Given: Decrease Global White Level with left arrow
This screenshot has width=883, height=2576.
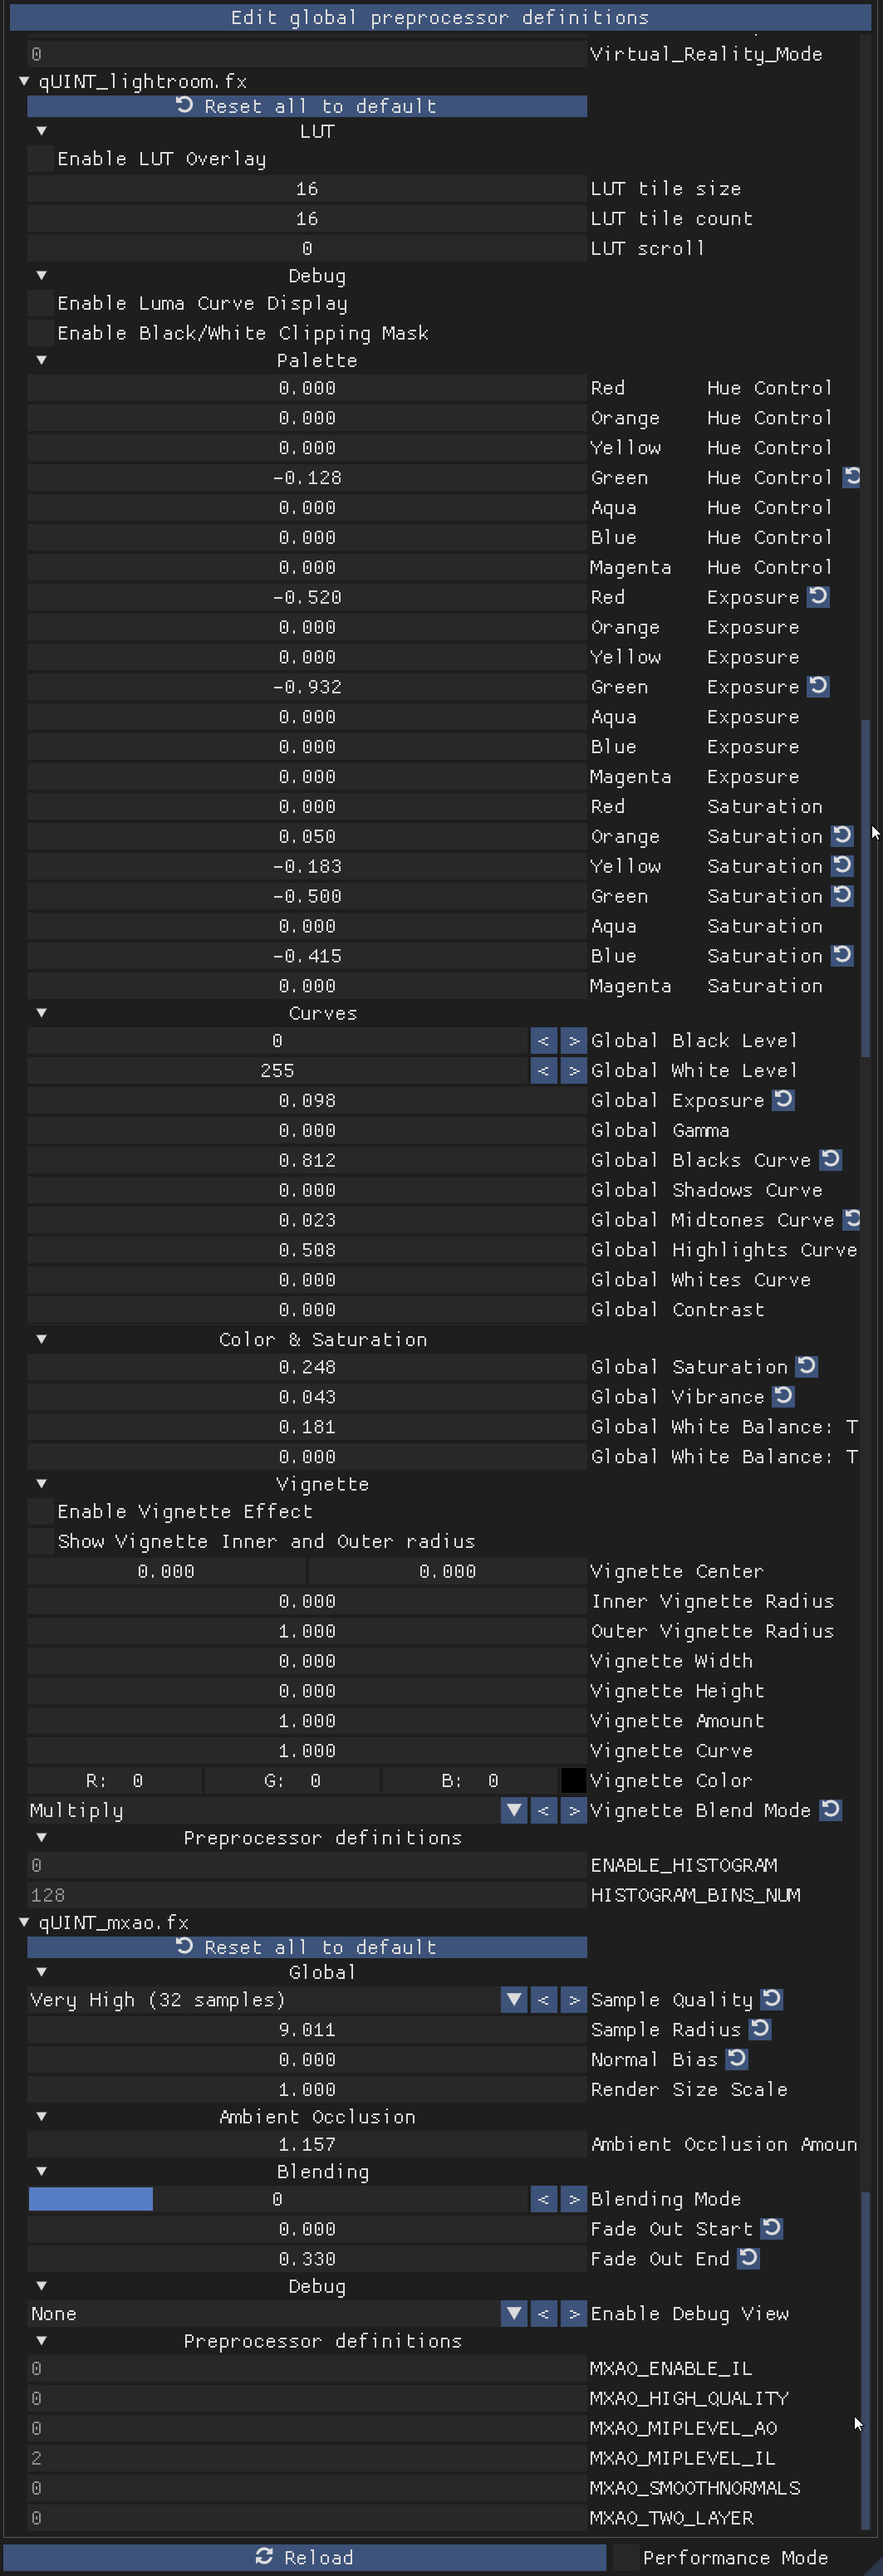Looking at the screenshot, I should point(543,1071).
